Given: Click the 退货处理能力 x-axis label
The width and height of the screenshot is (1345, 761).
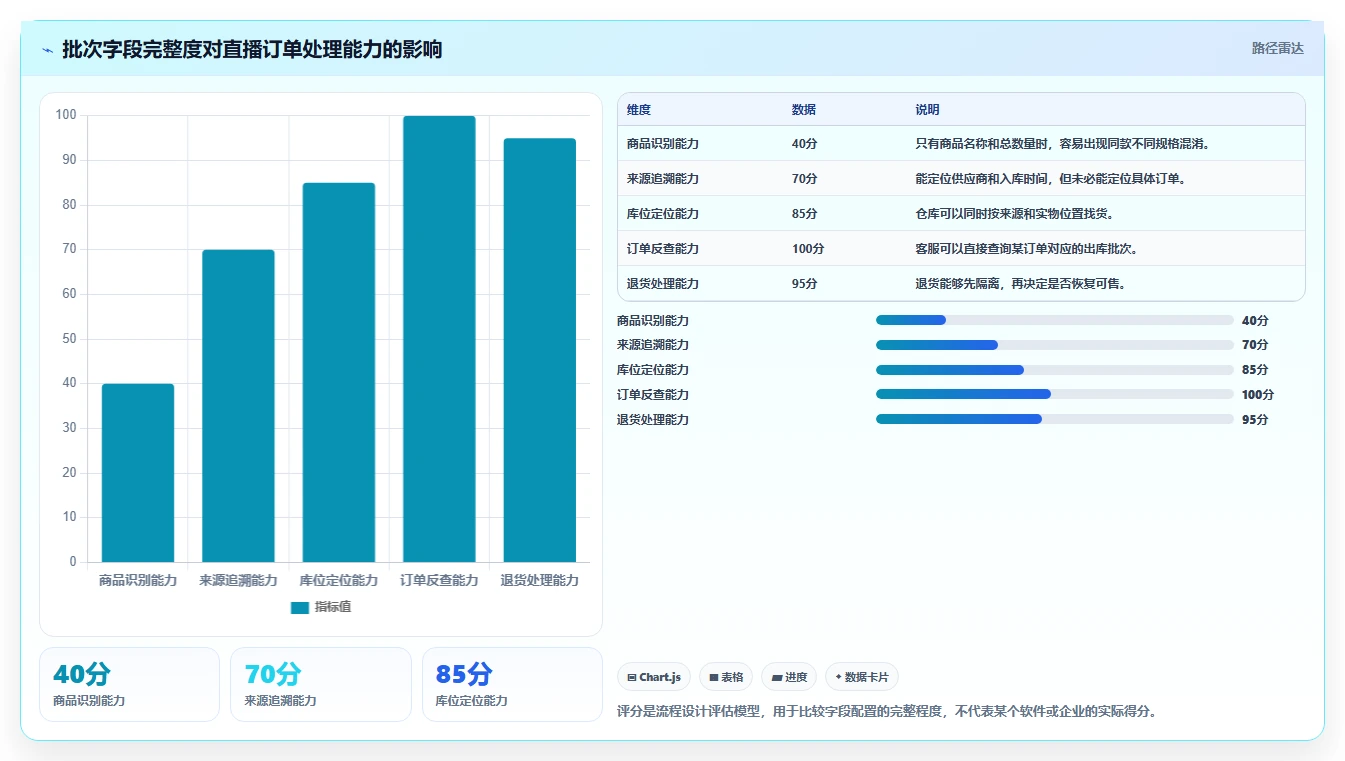Looking at the screenshot, I should coord(540,580).
